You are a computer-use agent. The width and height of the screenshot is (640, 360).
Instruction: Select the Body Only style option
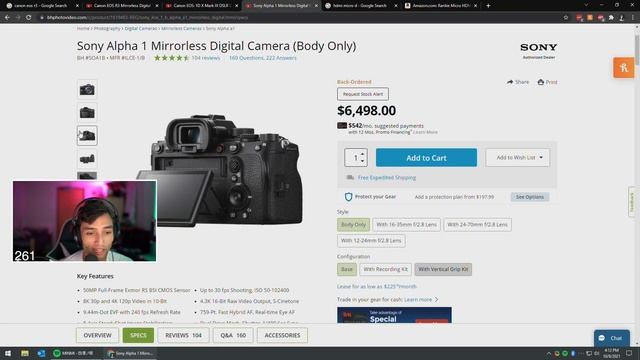coord(353,224)
